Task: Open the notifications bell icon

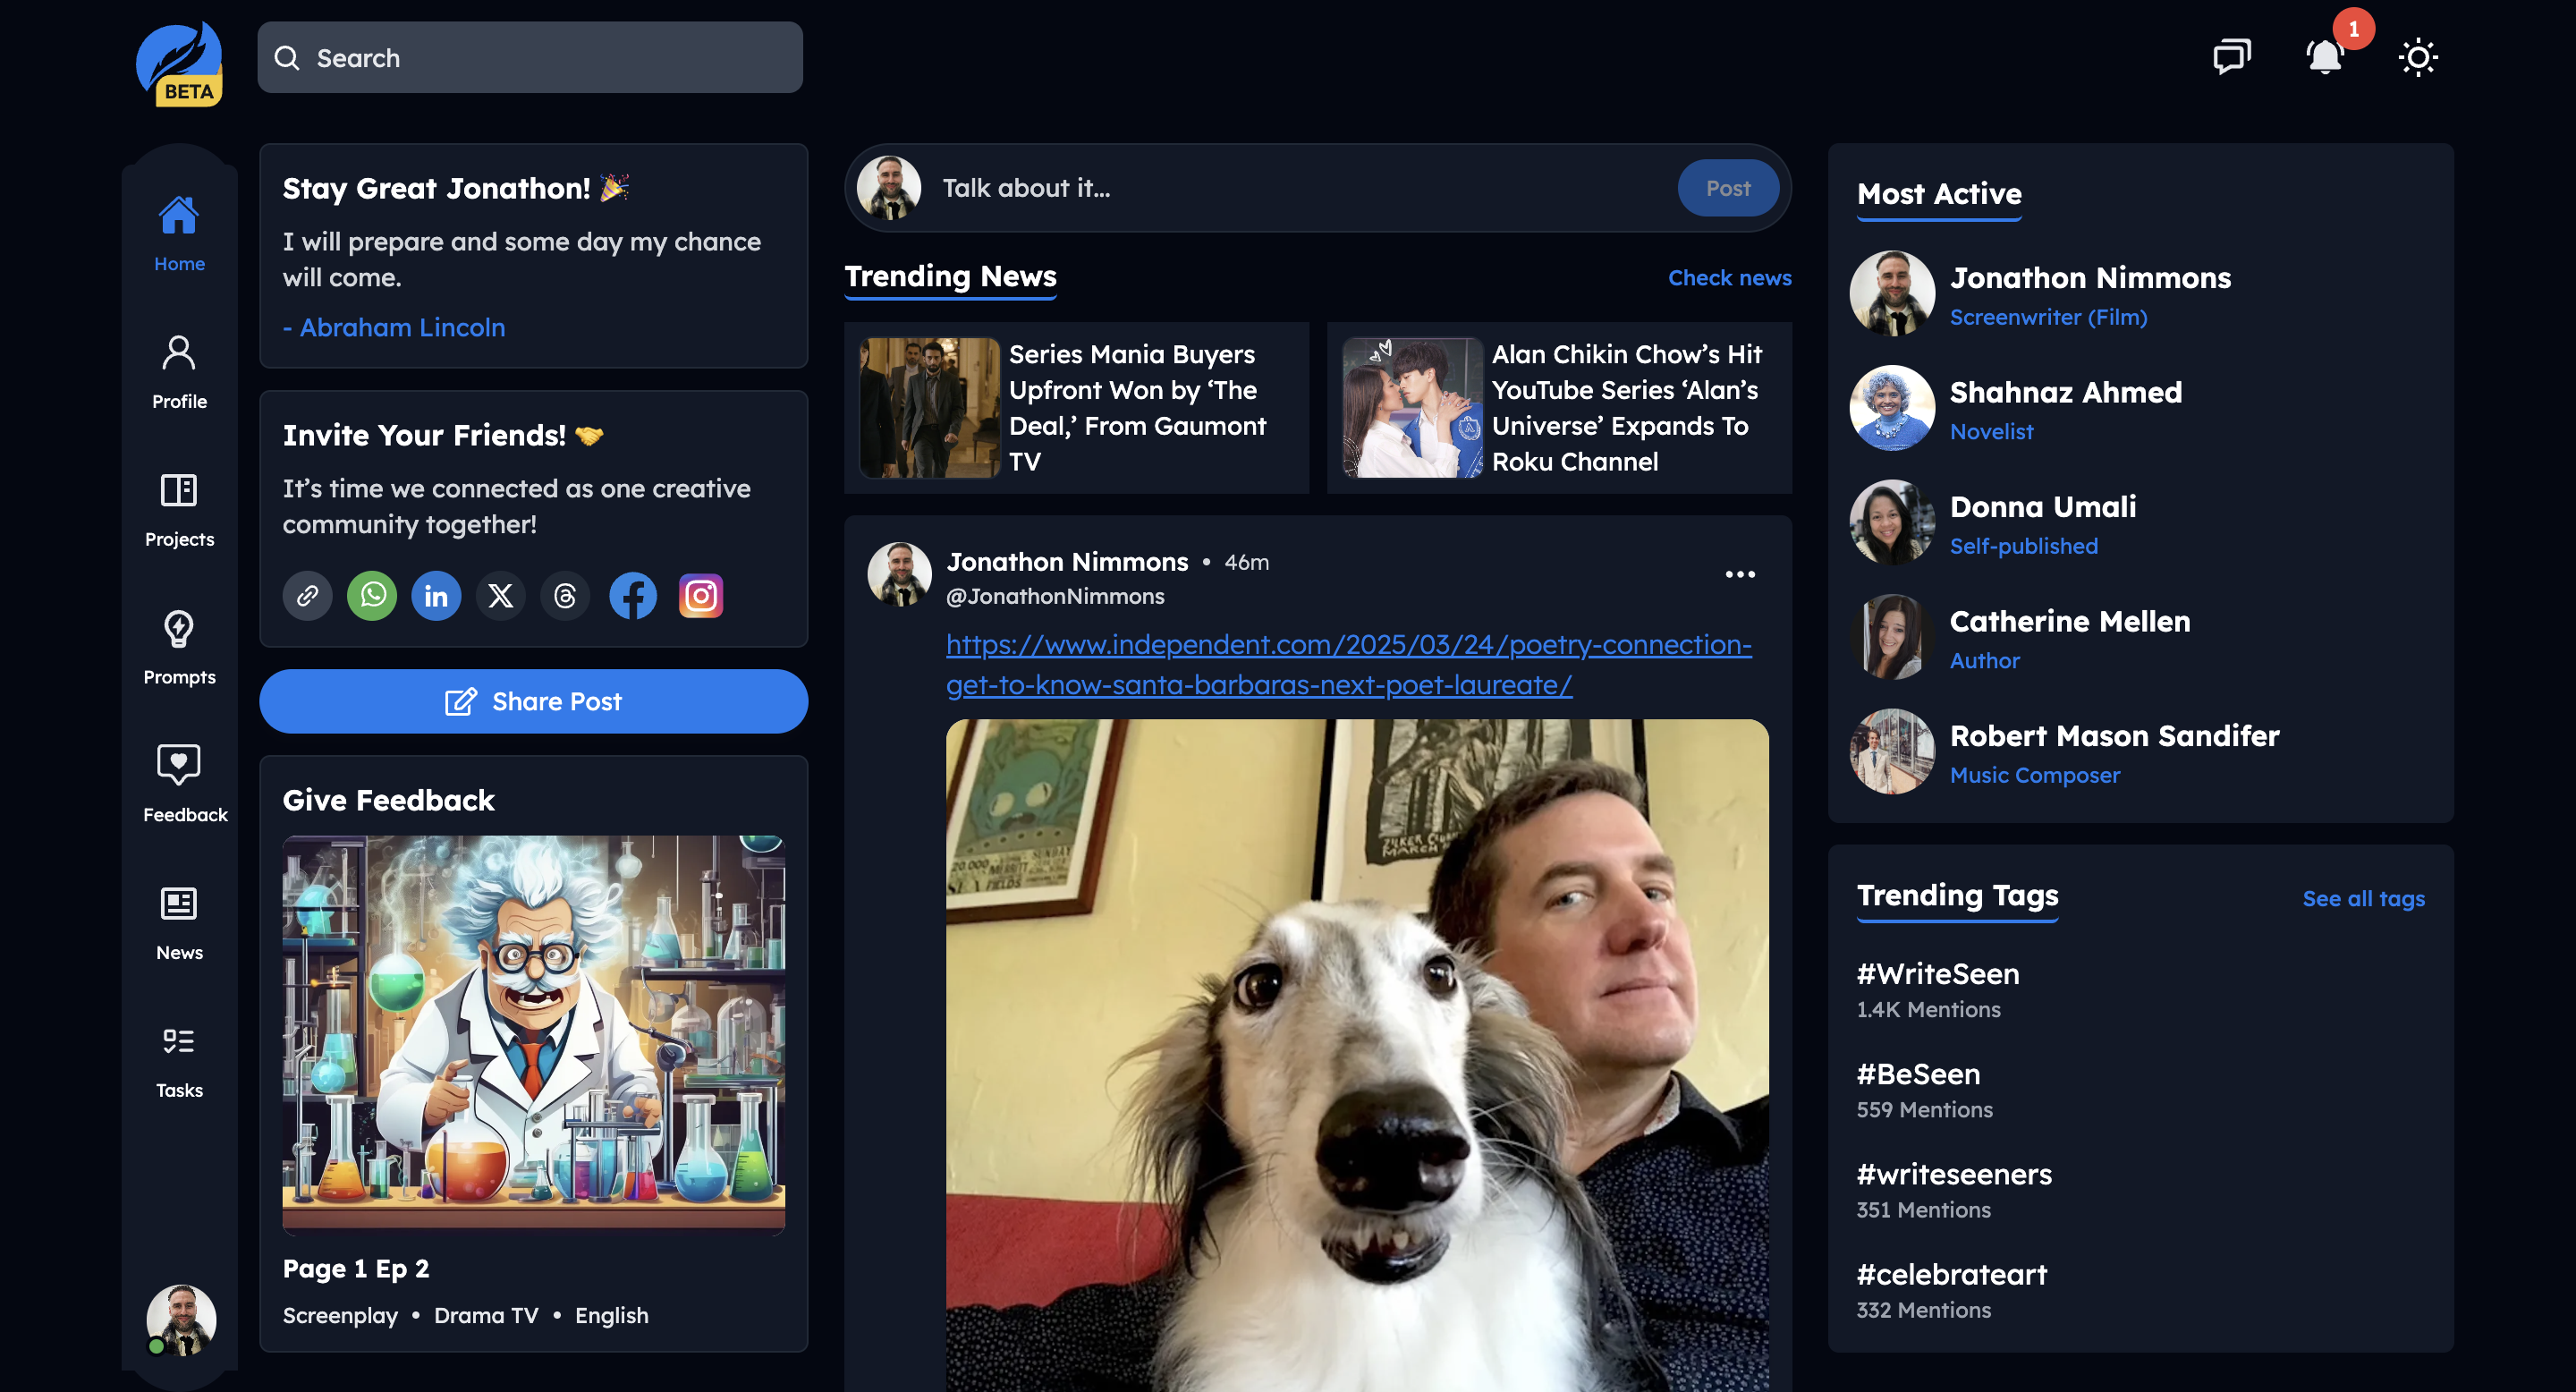Action: pyautogui.click(x=2325, y=57)
